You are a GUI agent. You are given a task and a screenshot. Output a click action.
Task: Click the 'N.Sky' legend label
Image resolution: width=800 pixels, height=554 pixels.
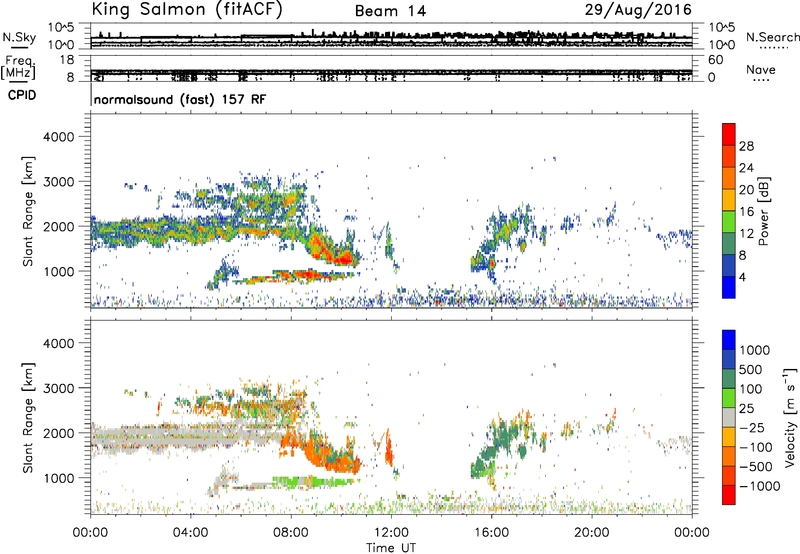[x=19, y=37]
